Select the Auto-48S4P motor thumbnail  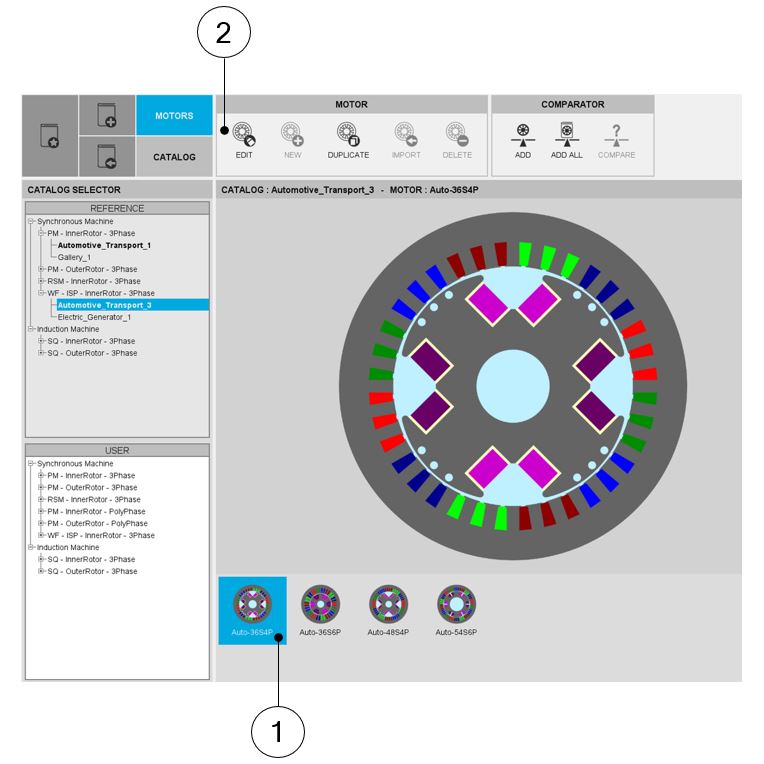(x=388, y=611)
